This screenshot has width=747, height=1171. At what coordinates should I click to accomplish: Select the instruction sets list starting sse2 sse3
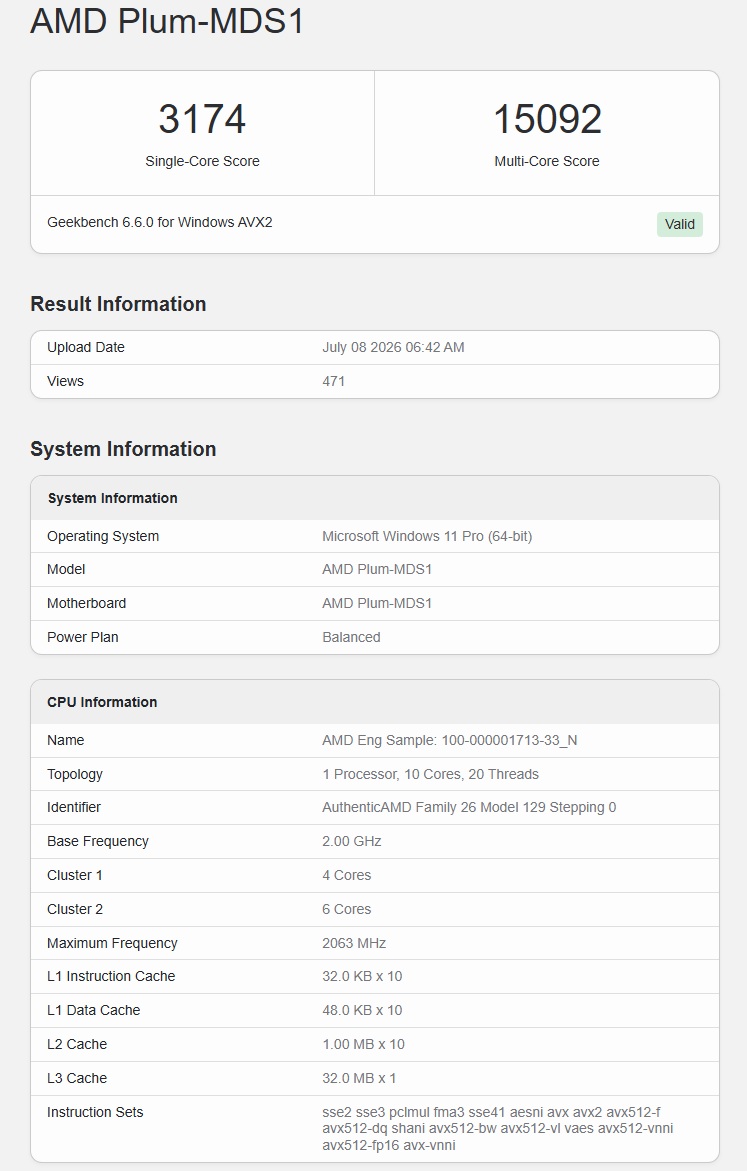498,1128
